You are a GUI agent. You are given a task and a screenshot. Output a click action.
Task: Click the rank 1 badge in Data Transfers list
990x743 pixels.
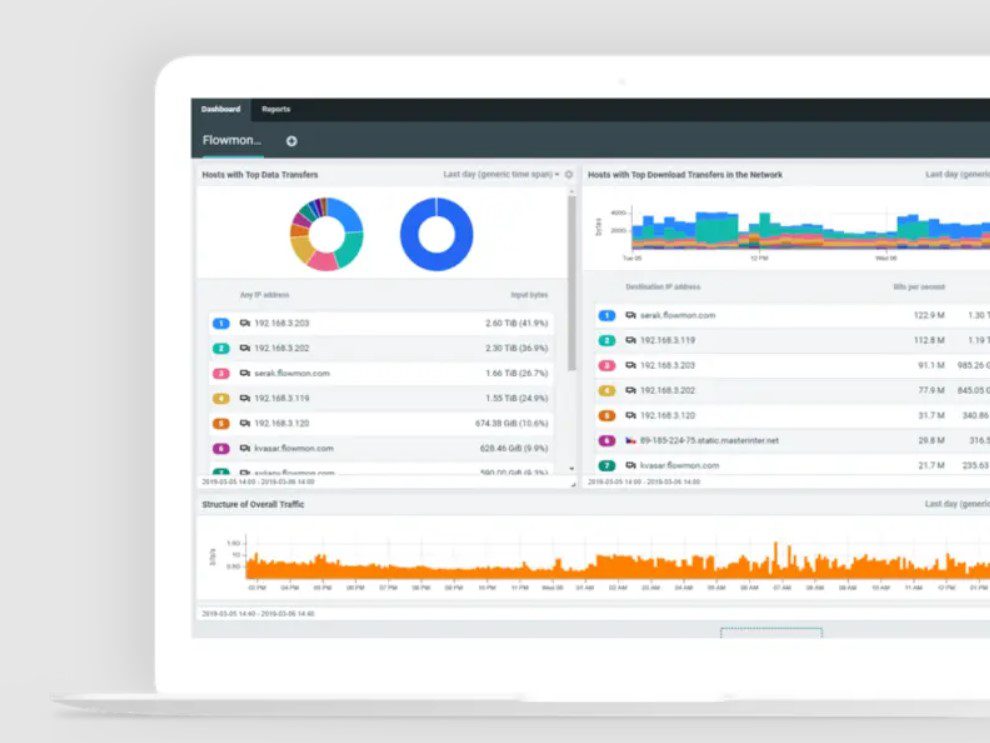222,323
